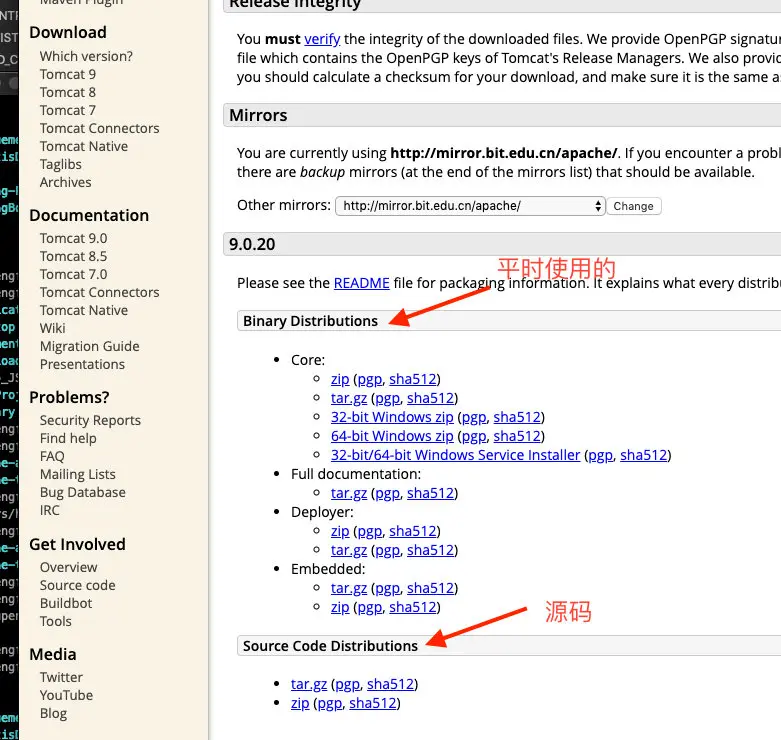The image size is (781, 740).
Task: Download Source Code tar.gz
Action: tap(309, 684)
